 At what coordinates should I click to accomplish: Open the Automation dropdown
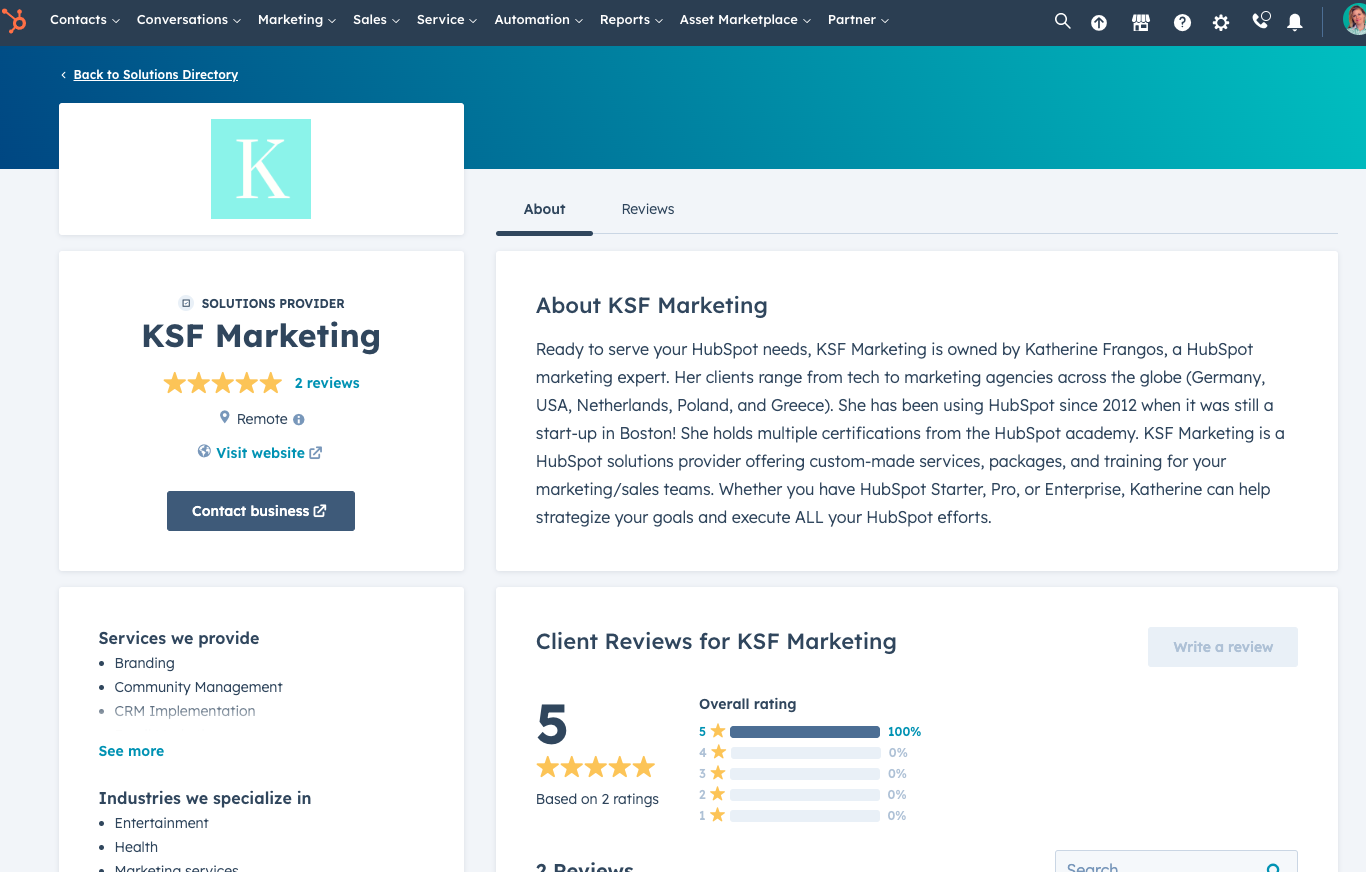click(539, 20)
